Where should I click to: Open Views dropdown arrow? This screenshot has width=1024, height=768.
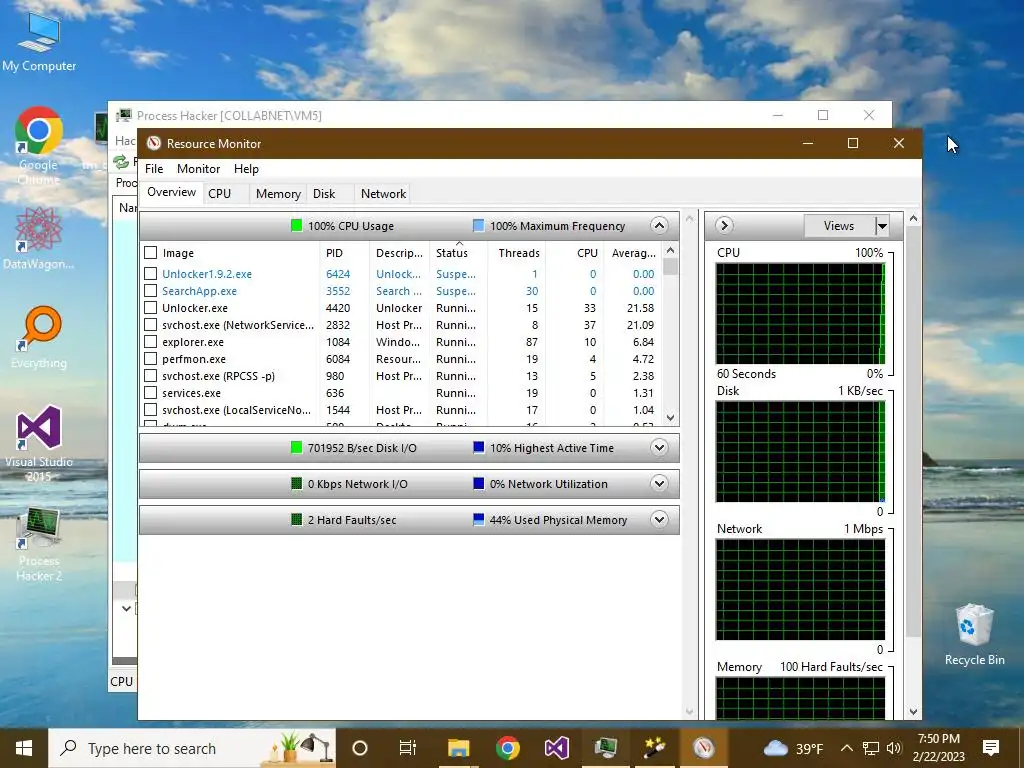pos(882,227)
